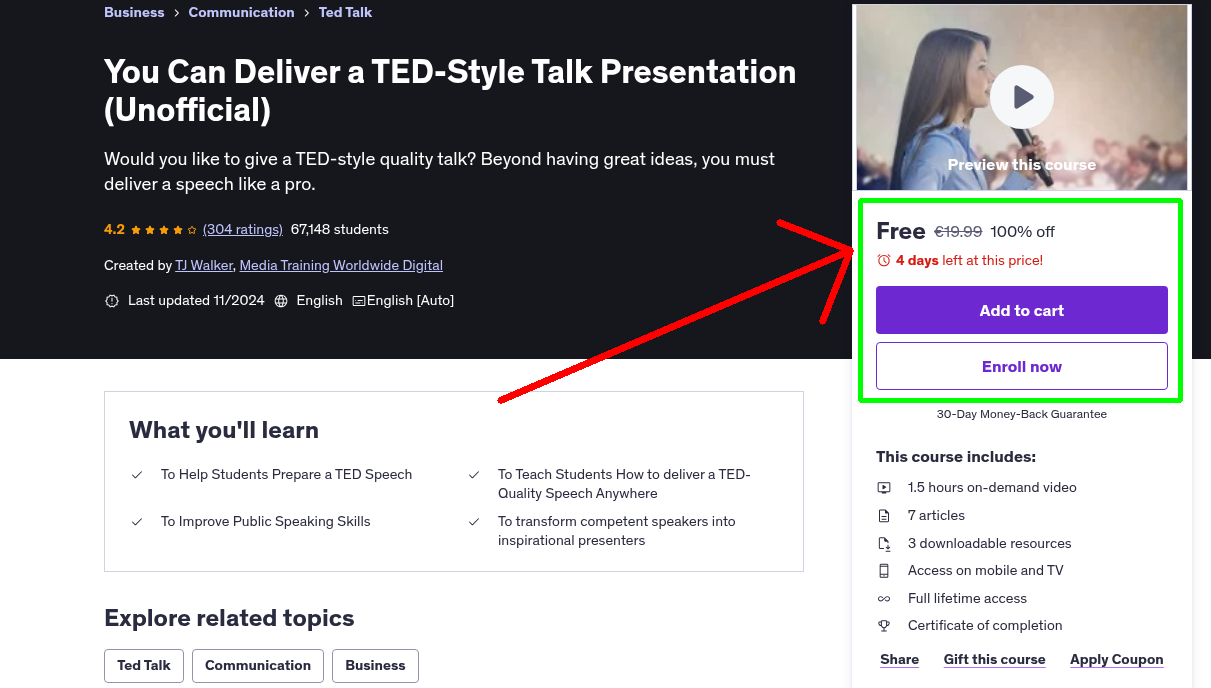The image size is (1211, 688).
Task: Share this course
Action: click(900, 660)
